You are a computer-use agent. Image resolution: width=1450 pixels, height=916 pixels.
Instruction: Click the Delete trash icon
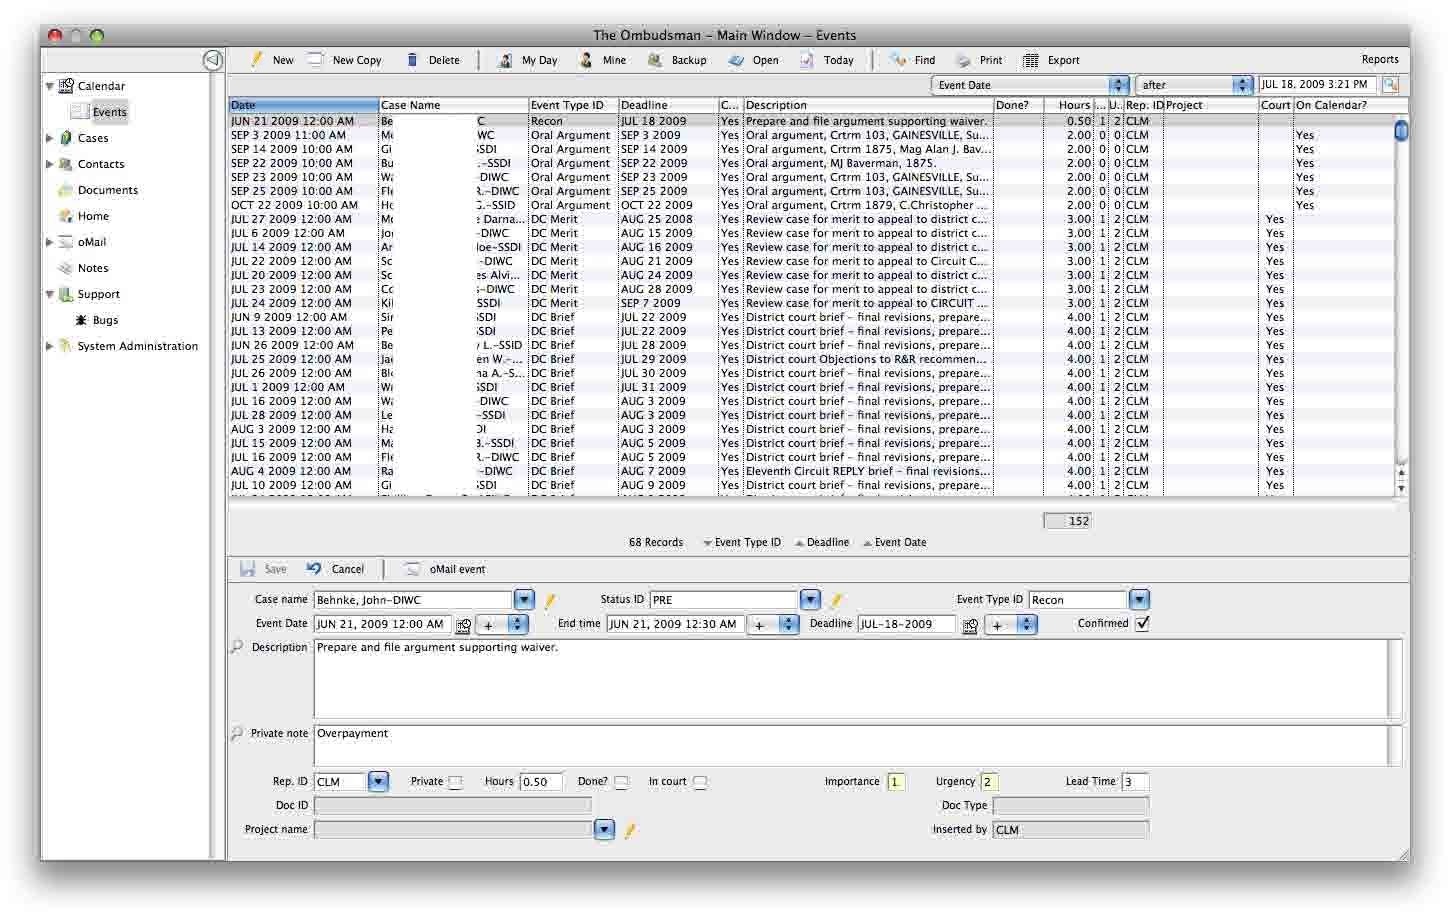(x=412, y=60)
